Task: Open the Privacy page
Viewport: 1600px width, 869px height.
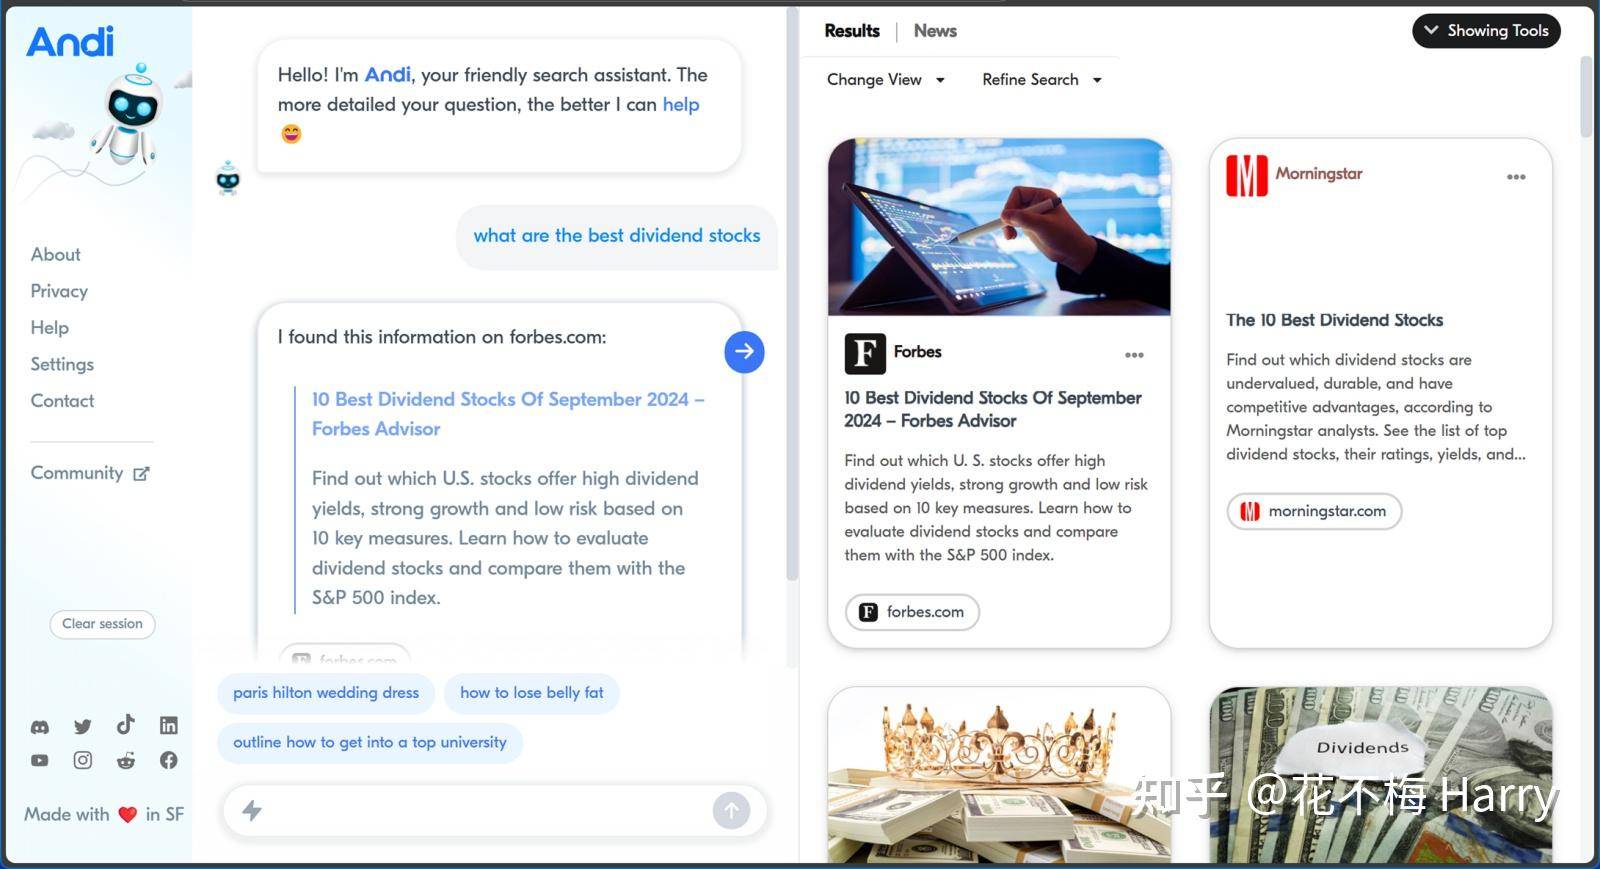Action: click(x=59, y=291)
